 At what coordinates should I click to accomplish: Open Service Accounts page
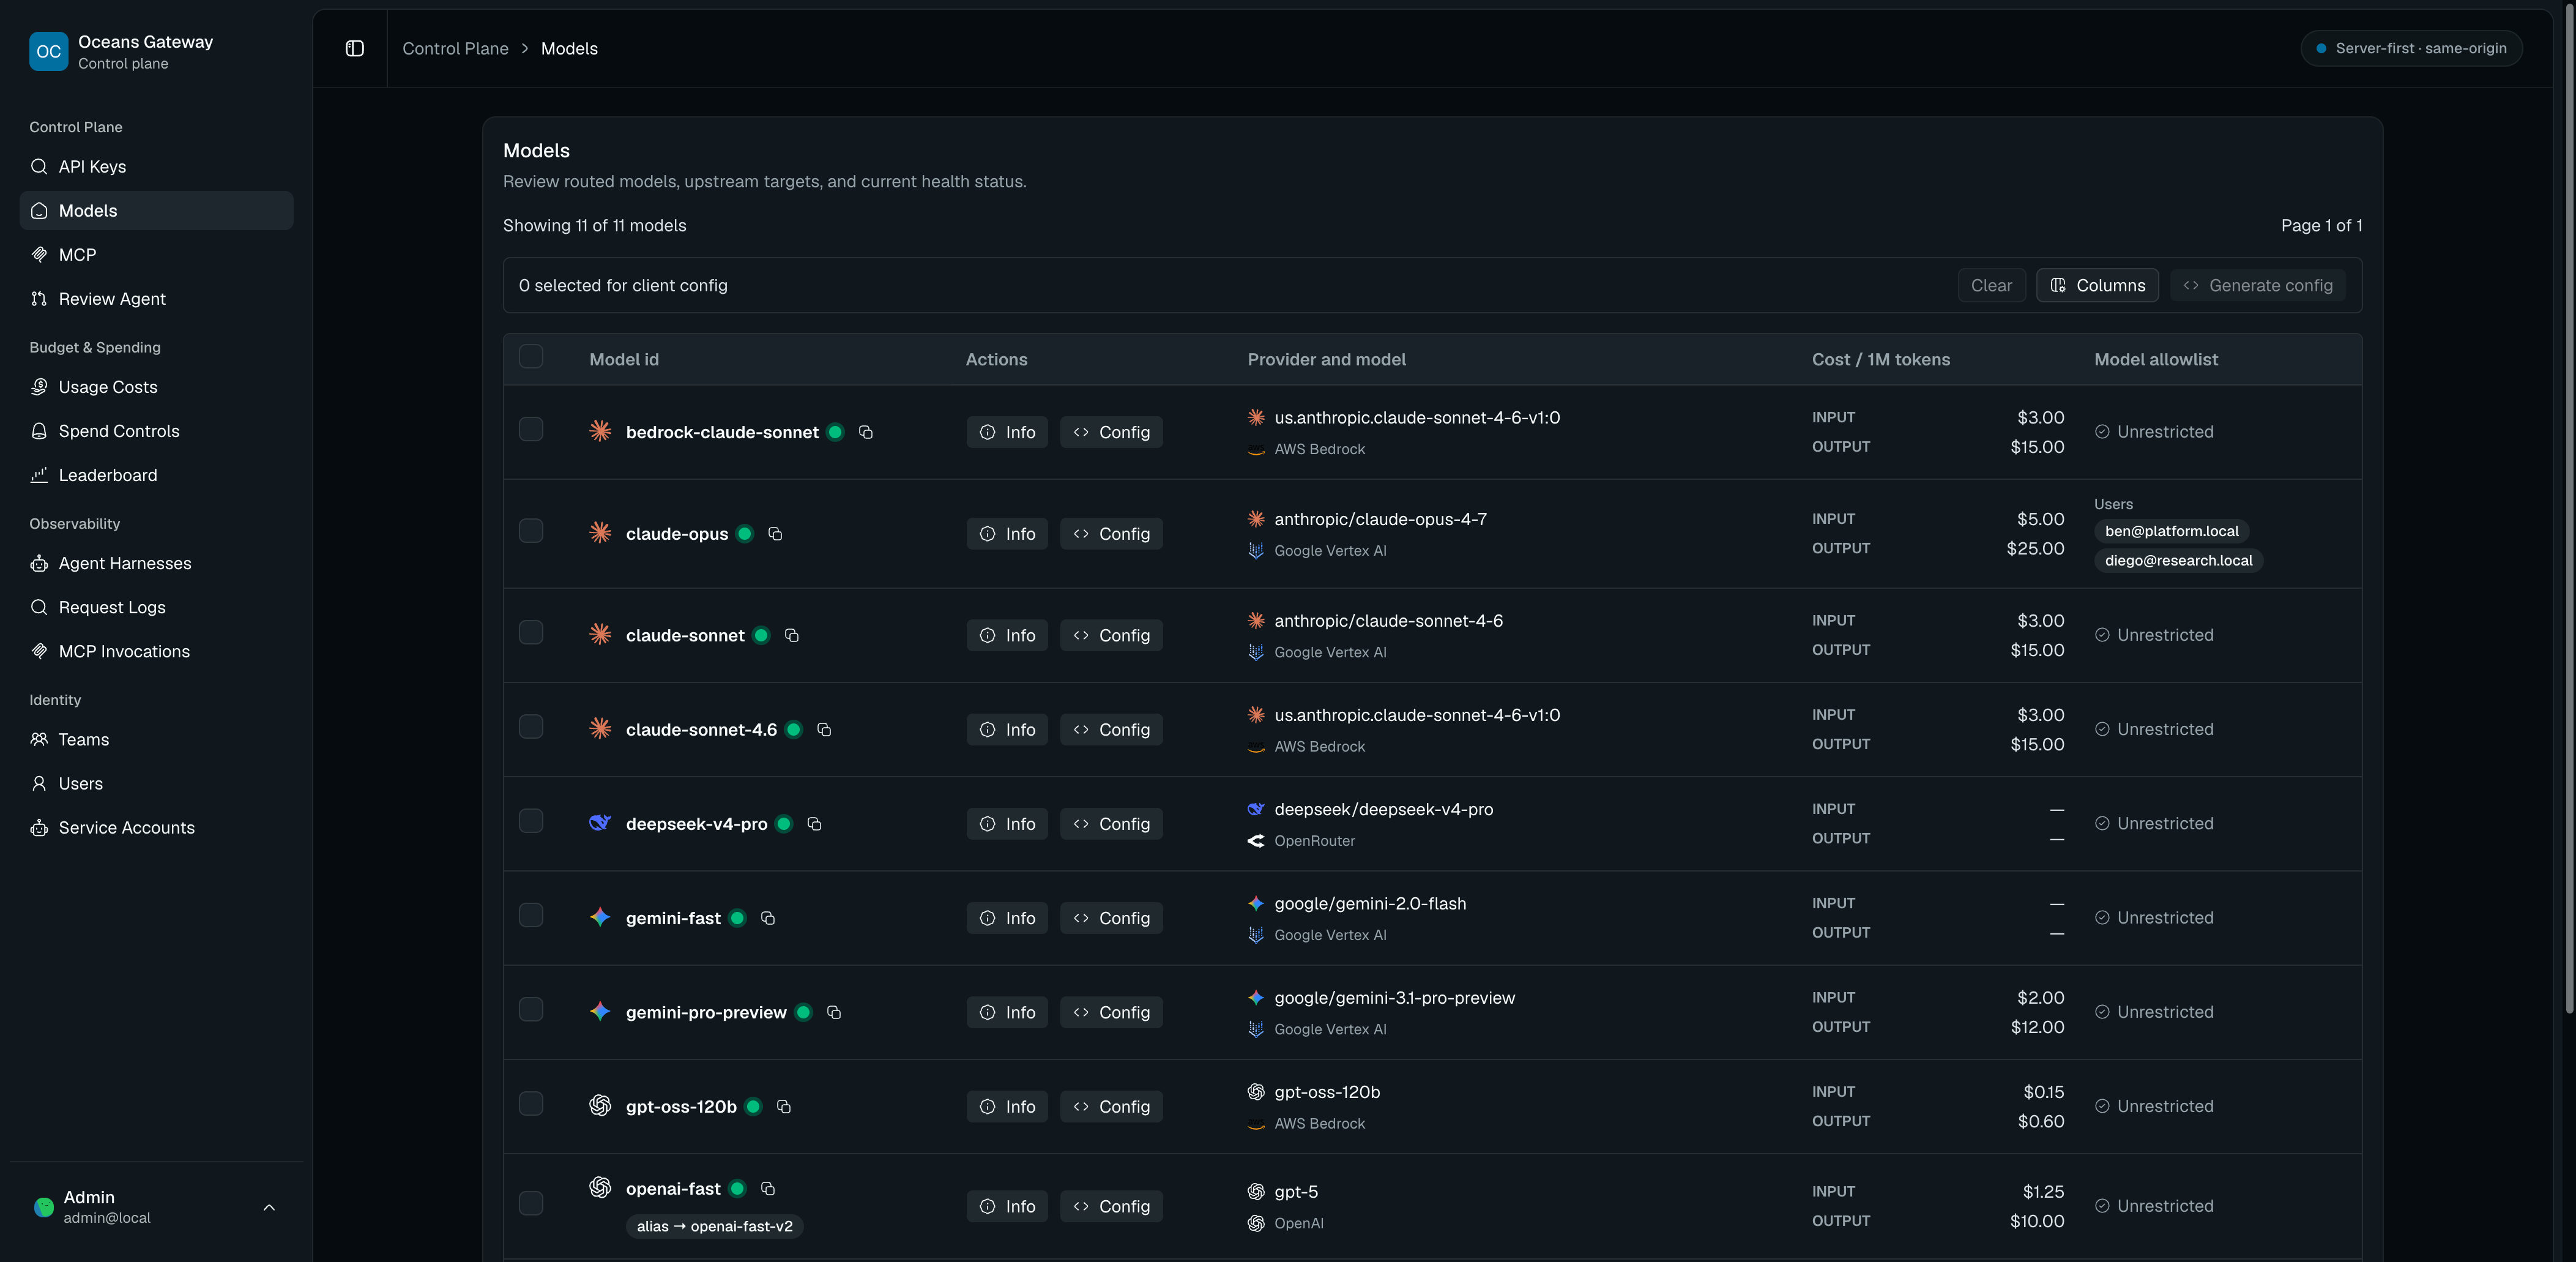(156, 828)
